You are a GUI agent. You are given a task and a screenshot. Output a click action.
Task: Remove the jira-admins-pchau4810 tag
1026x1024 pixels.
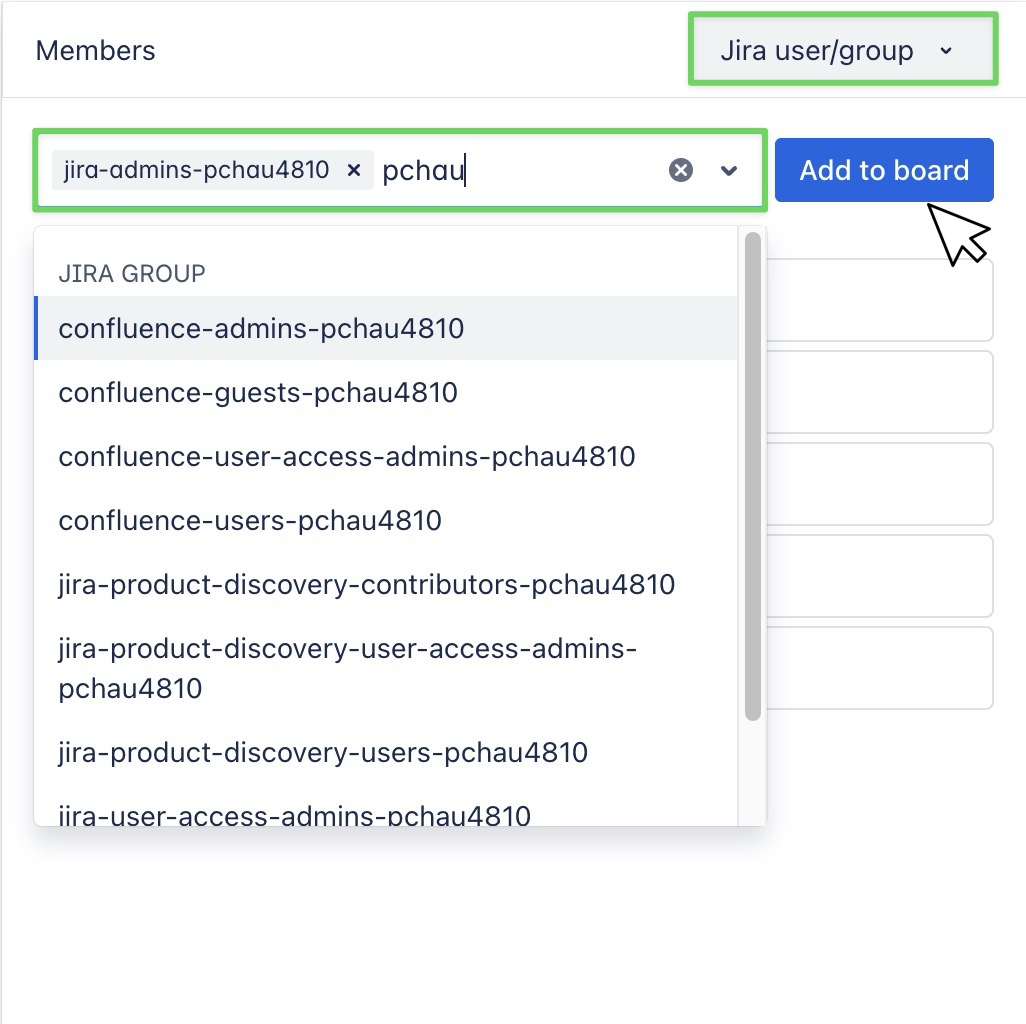tap(354, 170)
